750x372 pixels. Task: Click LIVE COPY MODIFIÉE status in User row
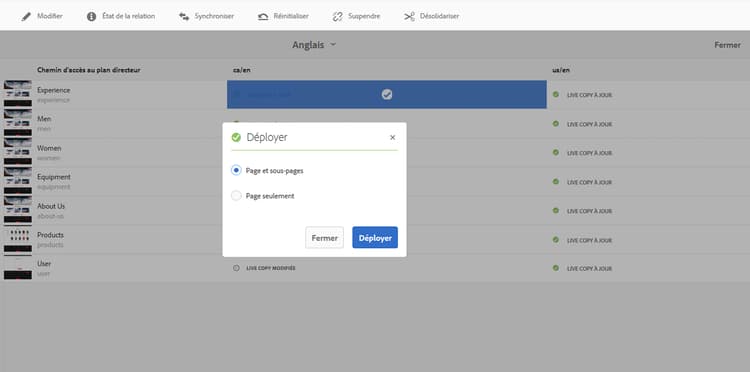tap(270, 268)
